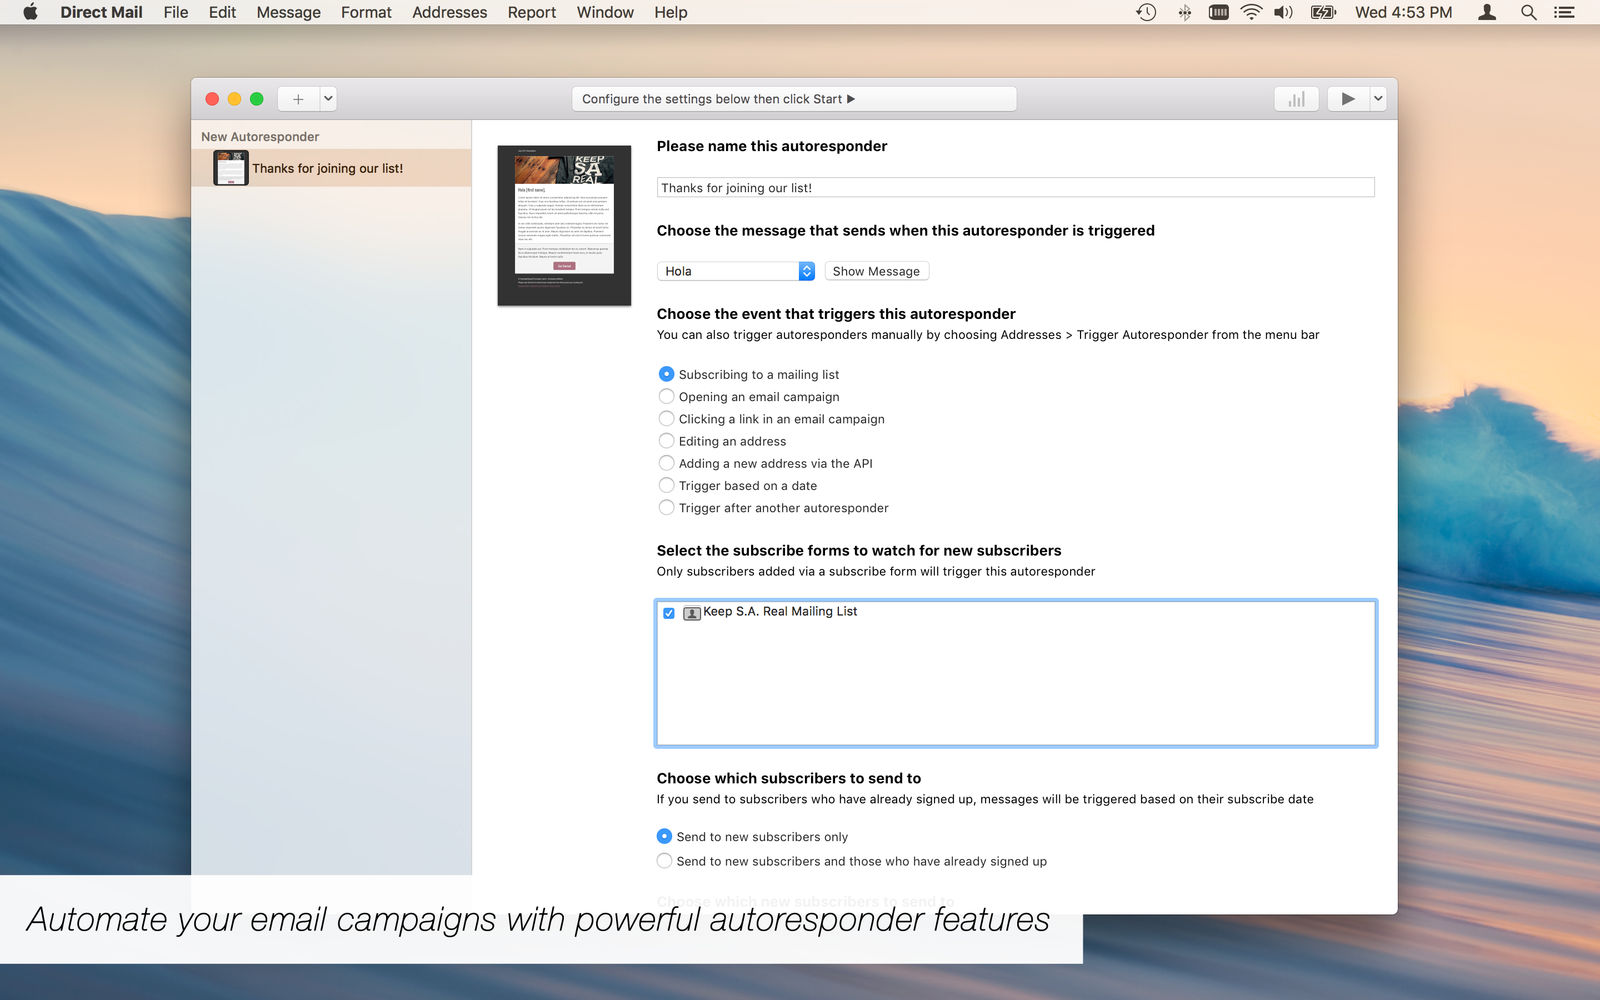Add a new autoresponder with plus button
The image size is (1600, 1000).
pyautogui.click(x=298, y=99)
